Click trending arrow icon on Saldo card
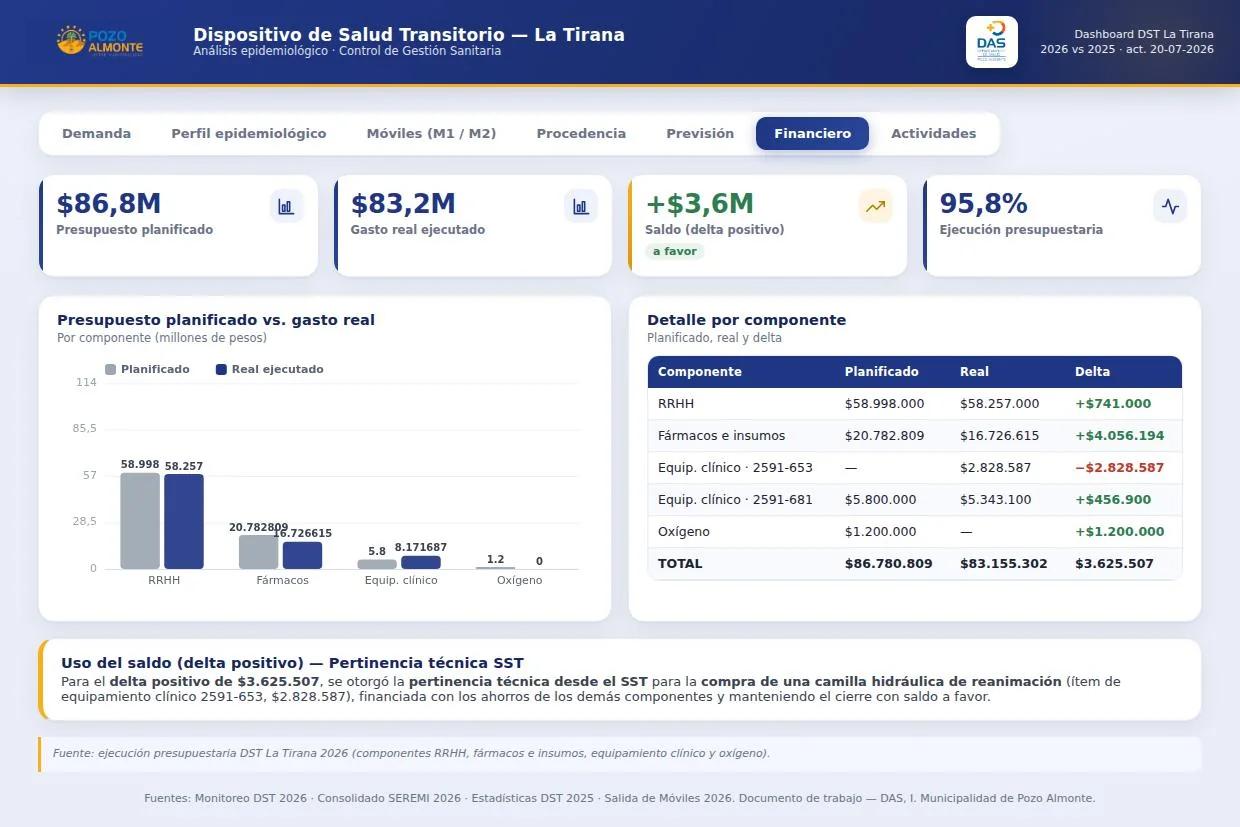This screenshot has height=827, width=1240. click(875, 206)
